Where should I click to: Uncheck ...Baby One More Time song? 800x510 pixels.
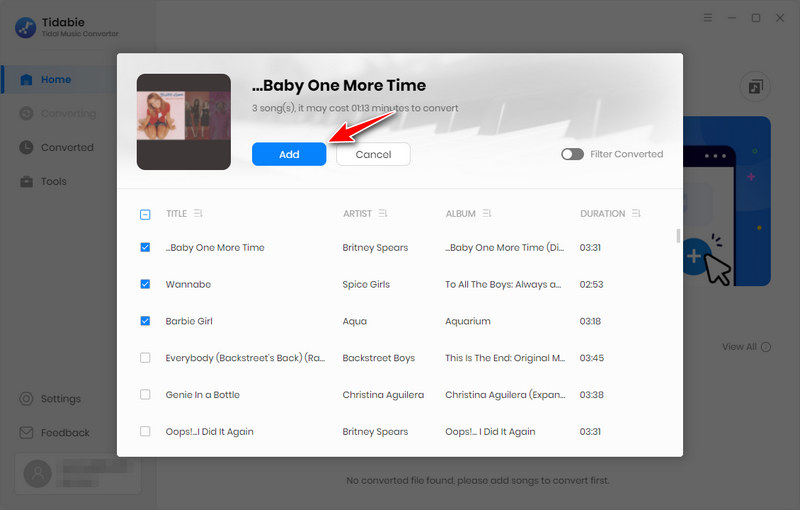tap(145, 247)
